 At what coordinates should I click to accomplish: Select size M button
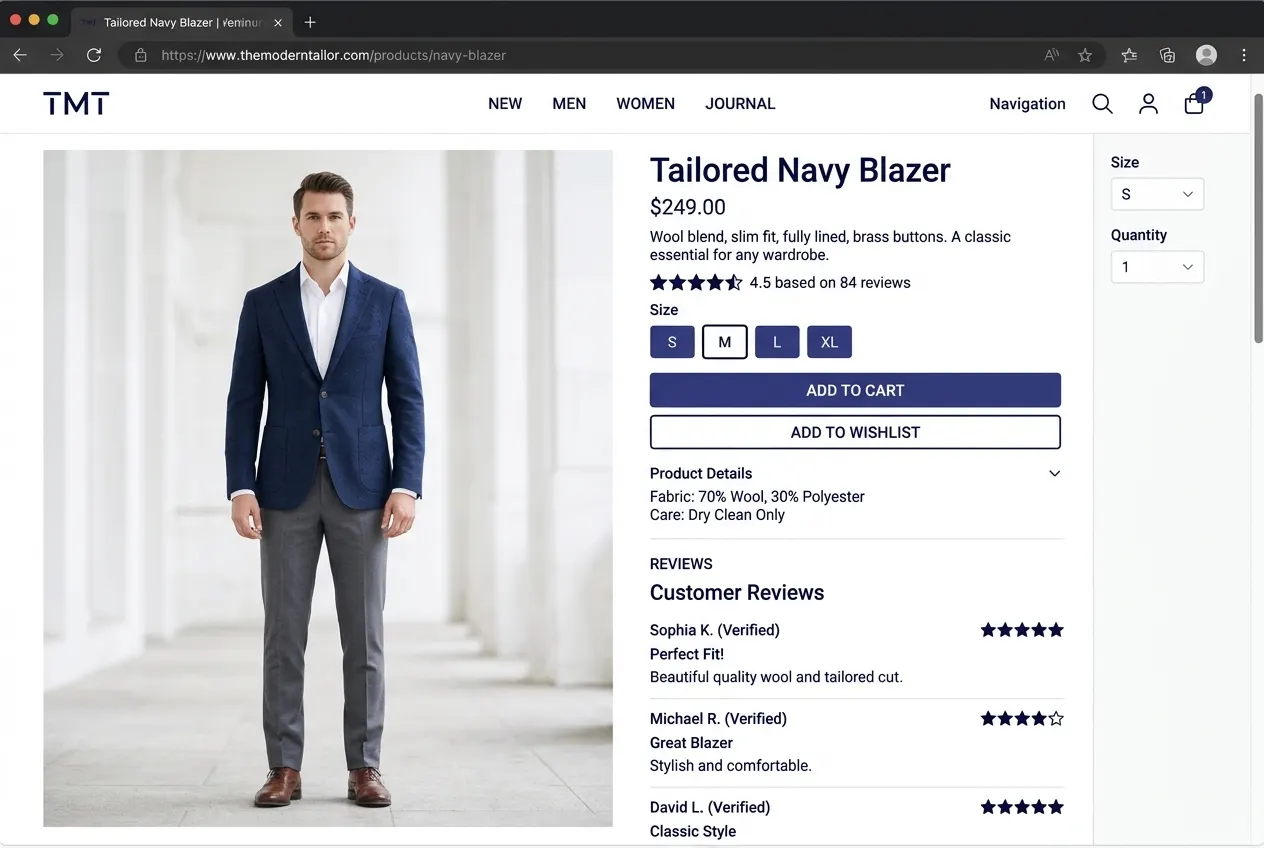[x=725, y=342]
